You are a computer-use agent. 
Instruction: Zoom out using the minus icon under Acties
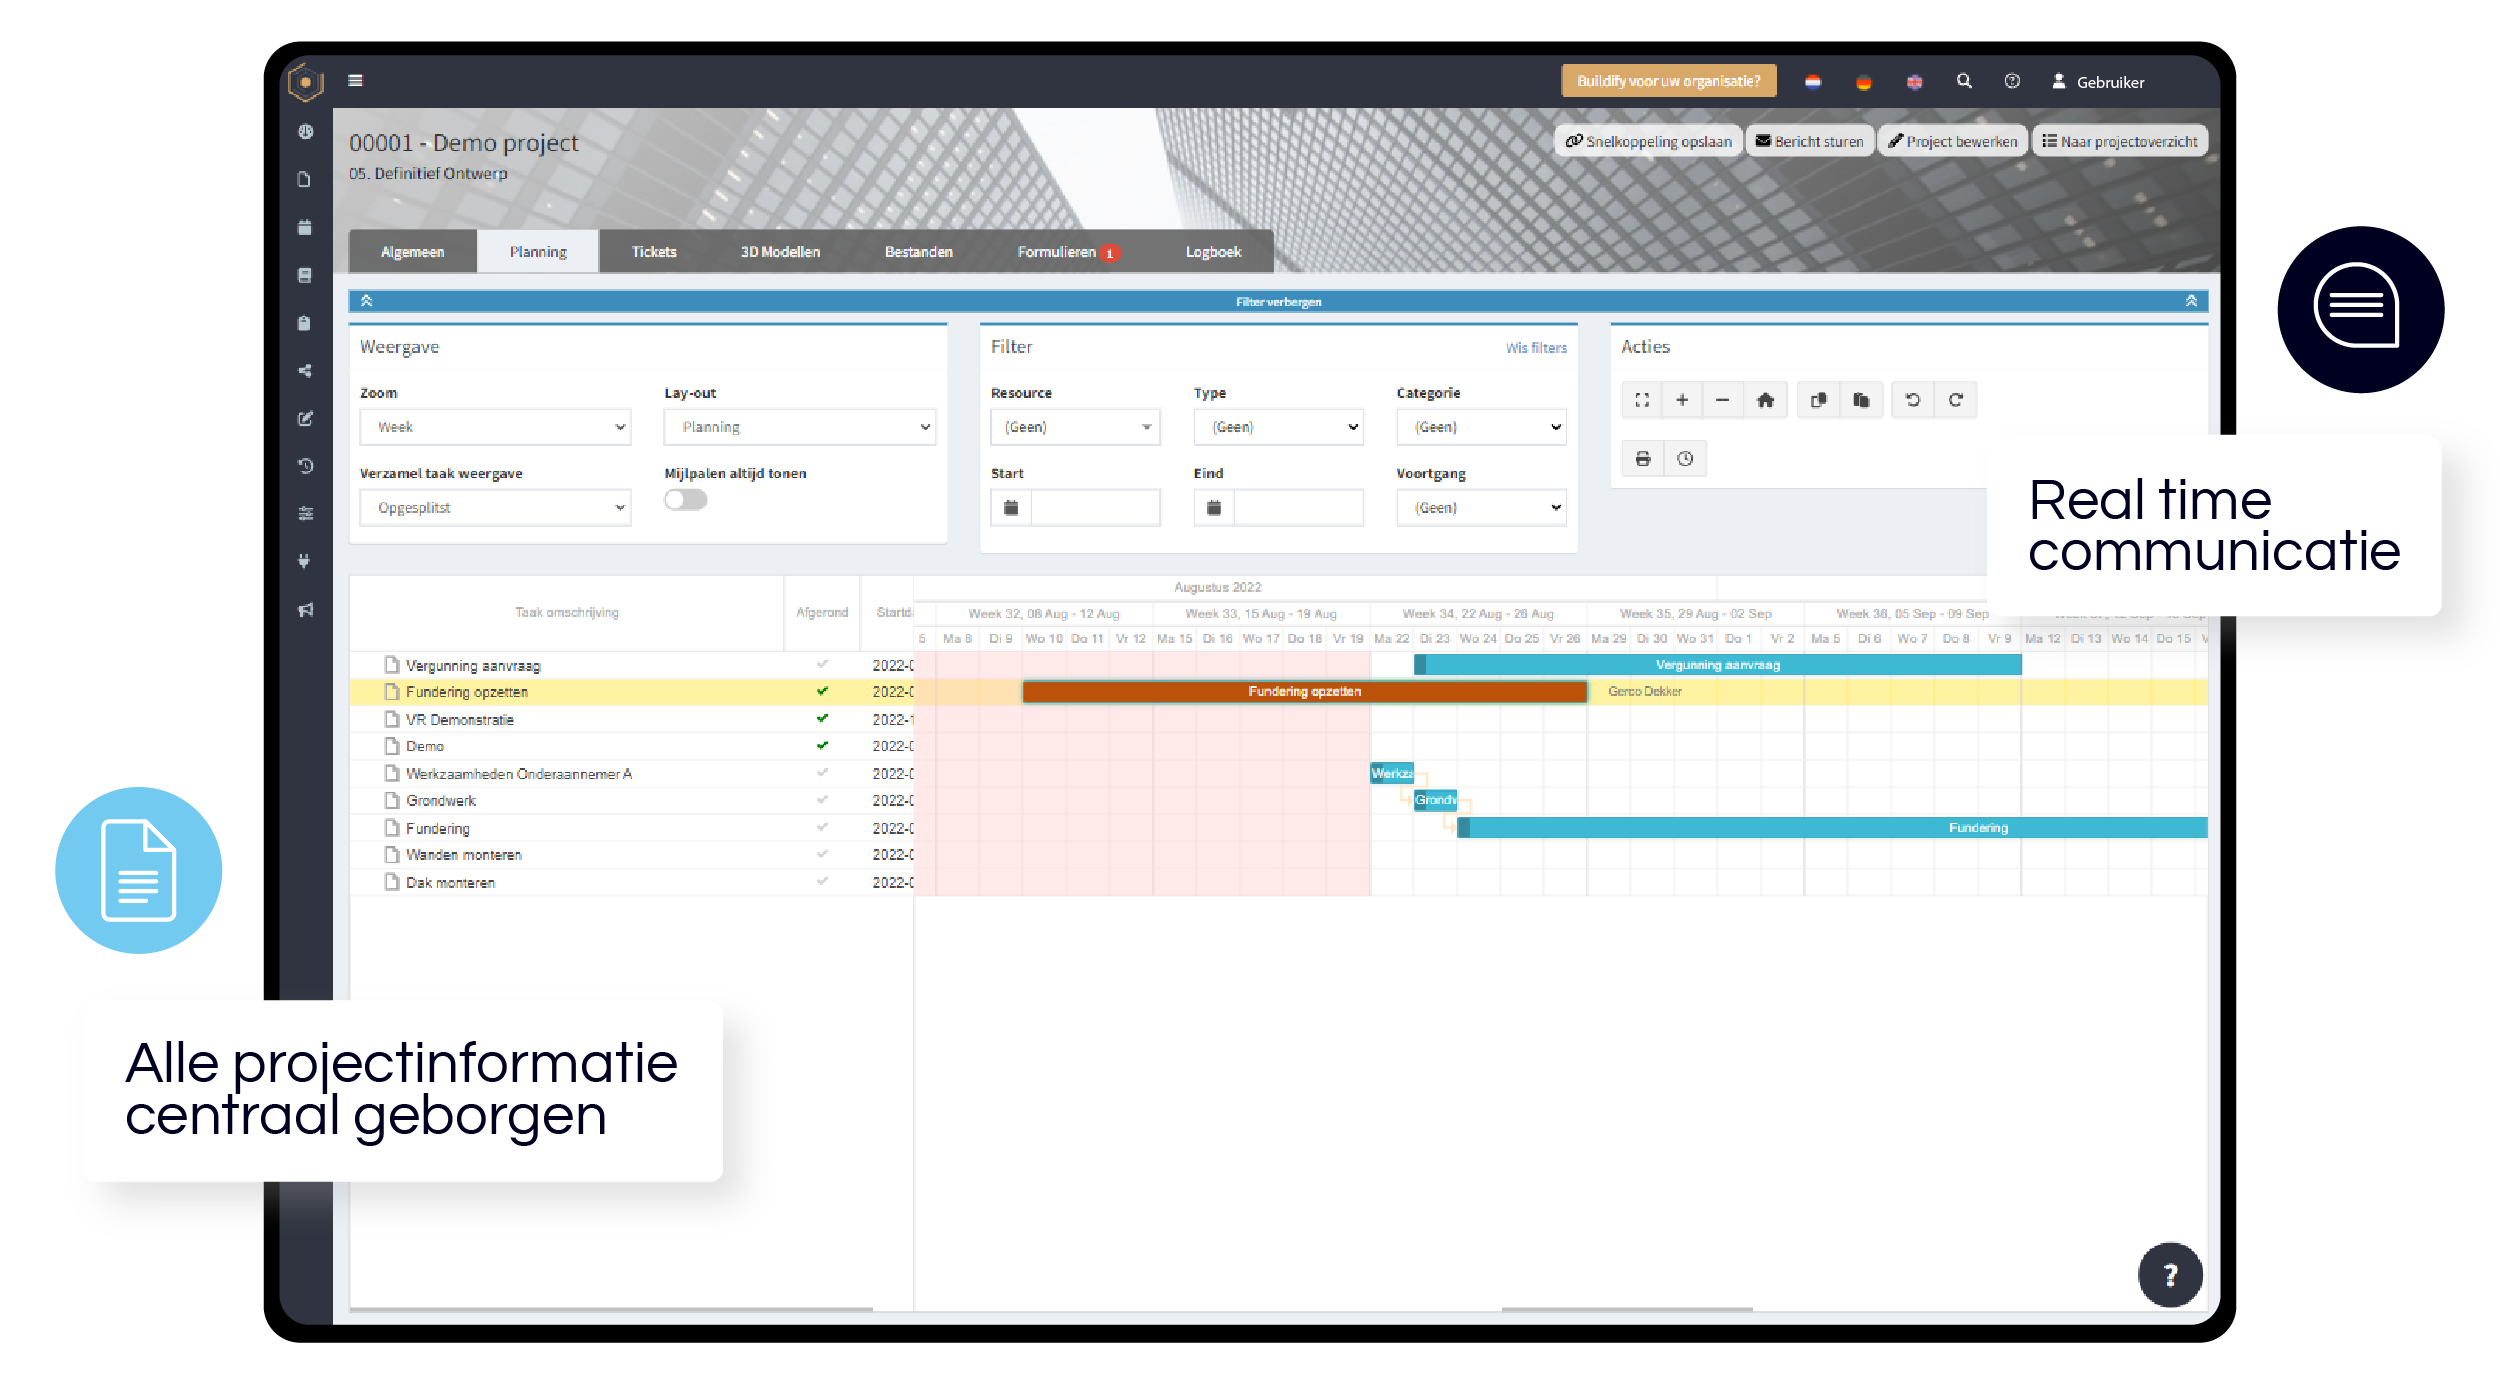[1722, 399]
